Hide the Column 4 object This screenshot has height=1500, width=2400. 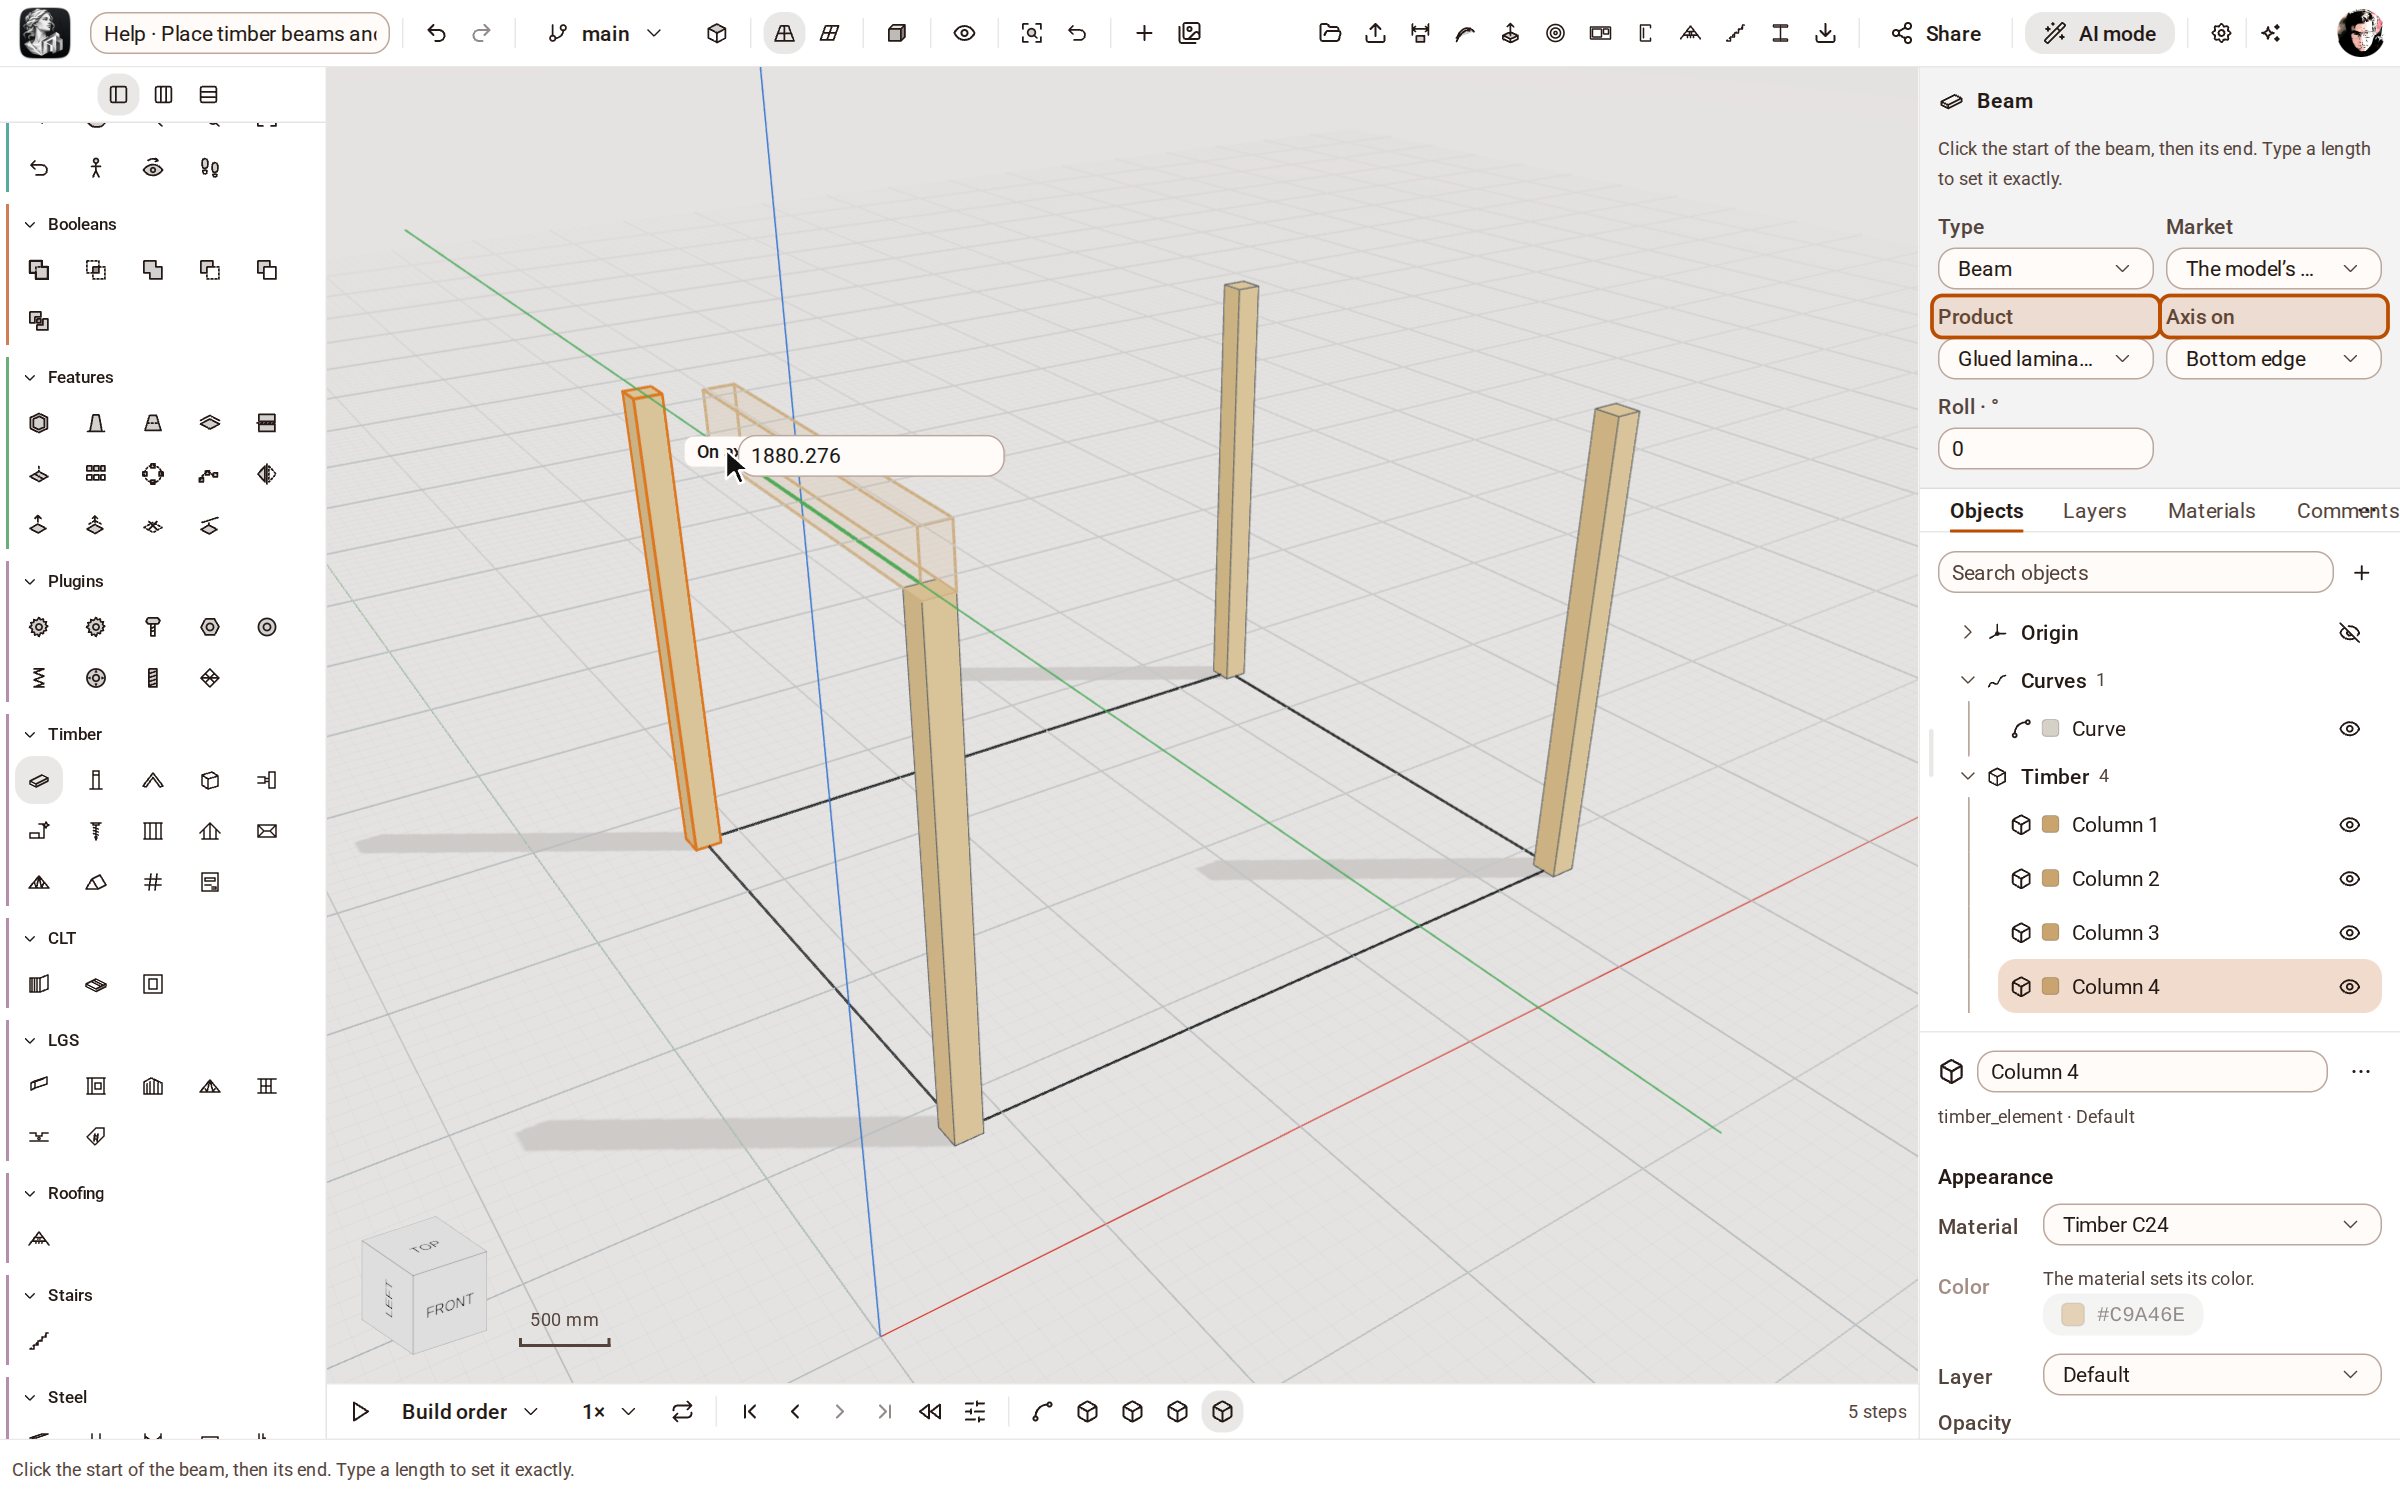(2350, 987)
